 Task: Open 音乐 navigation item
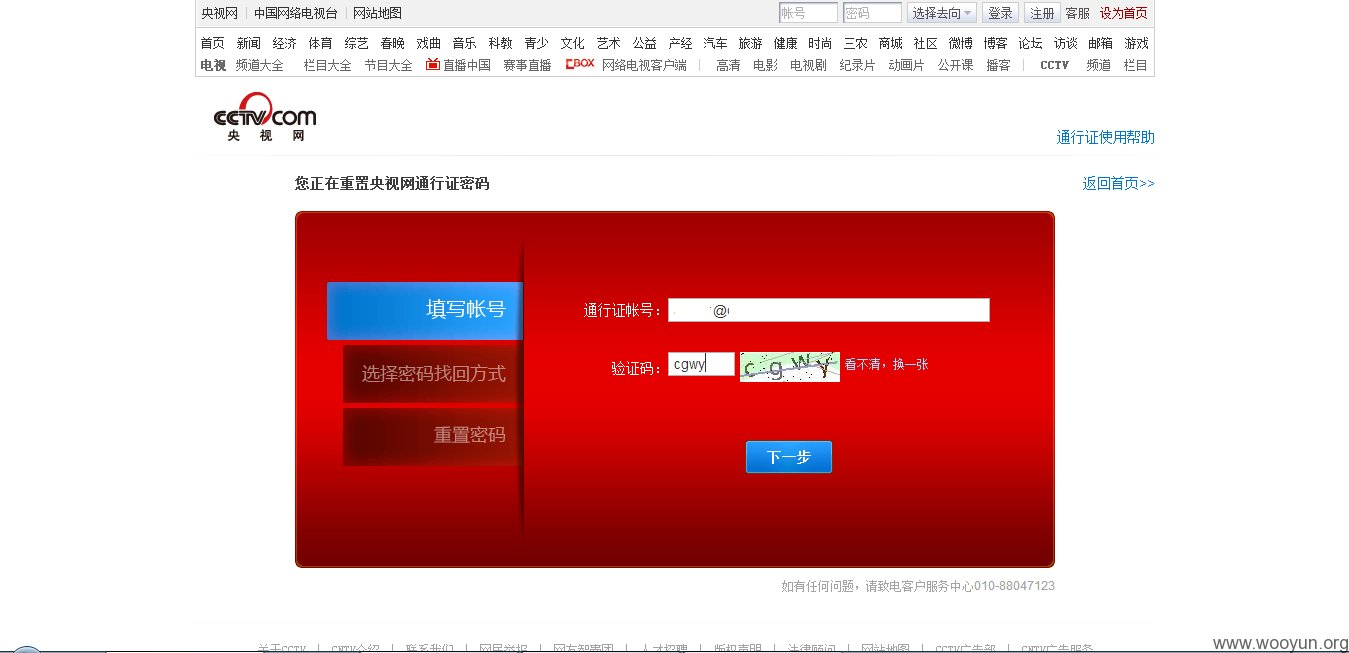click(464, 43)
